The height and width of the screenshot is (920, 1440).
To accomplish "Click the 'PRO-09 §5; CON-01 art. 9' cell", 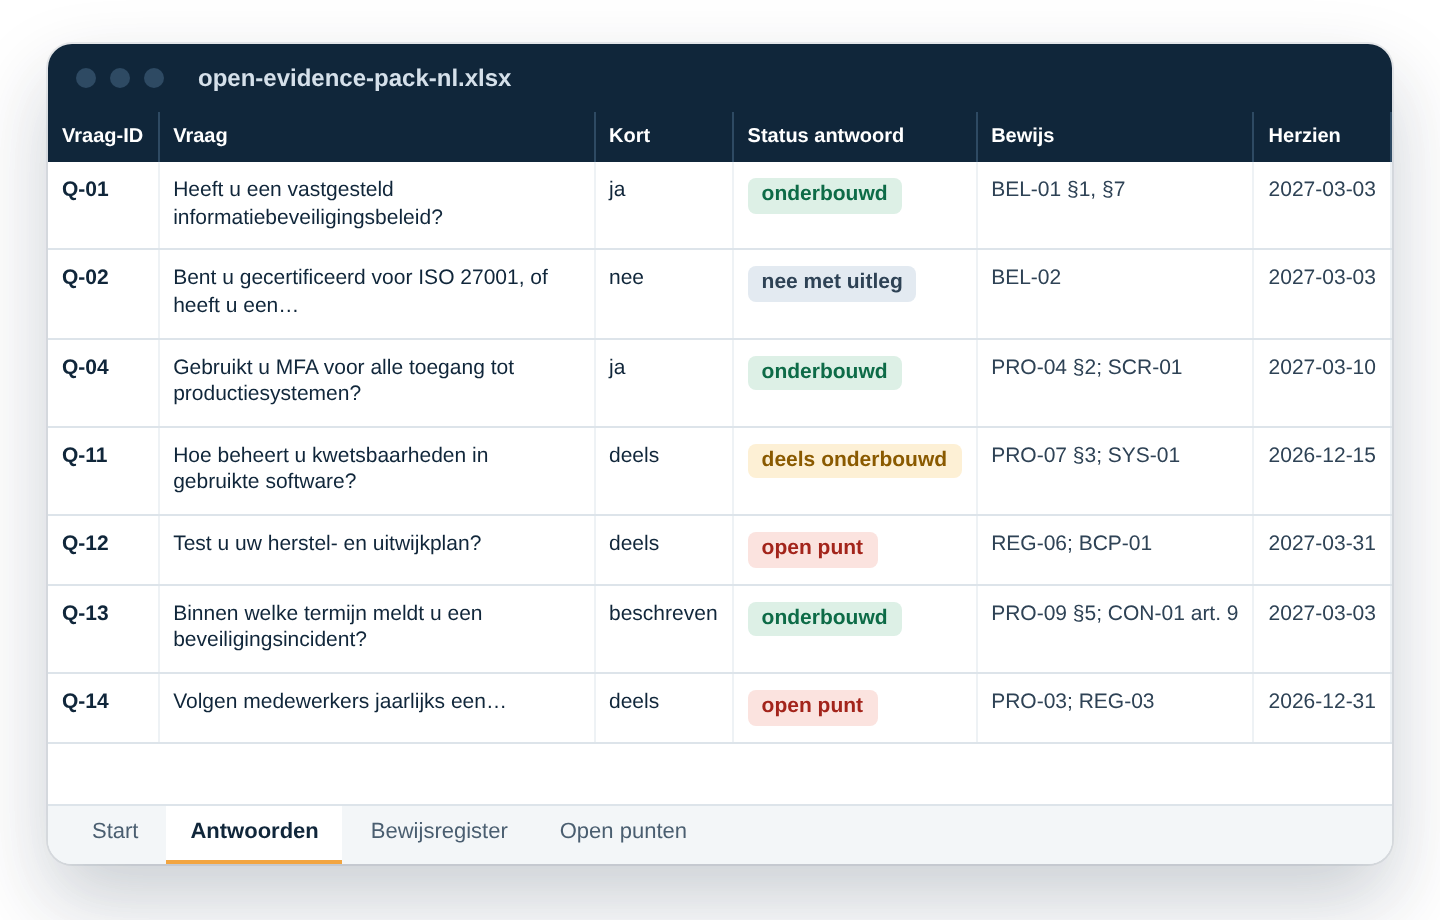I will 1115,629.
